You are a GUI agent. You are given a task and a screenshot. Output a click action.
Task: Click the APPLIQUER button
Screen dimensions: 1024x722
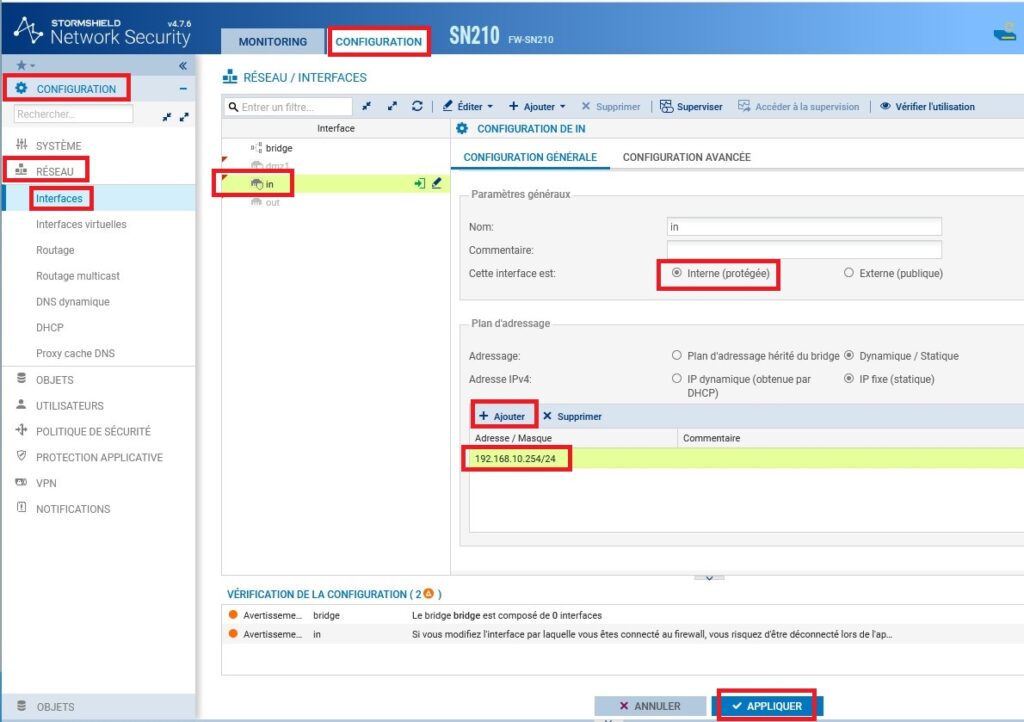click(767, 706)
